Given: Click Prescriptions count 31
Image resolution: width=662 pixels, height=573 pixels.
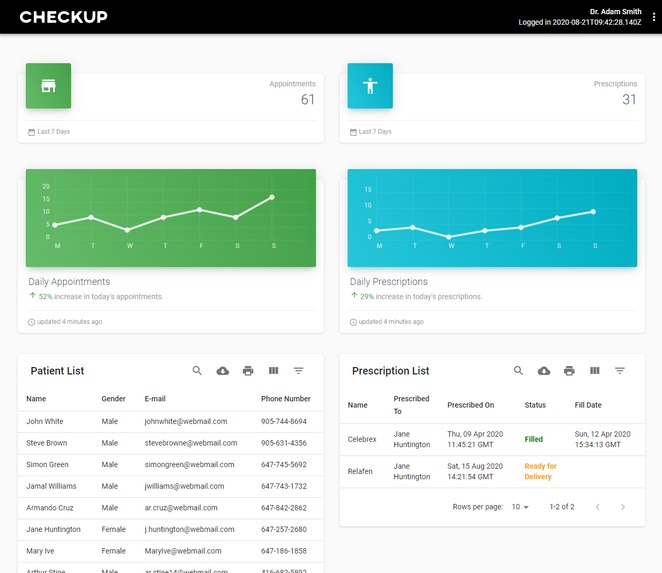Looking at the screenshot, I should (x=629, y=99).
